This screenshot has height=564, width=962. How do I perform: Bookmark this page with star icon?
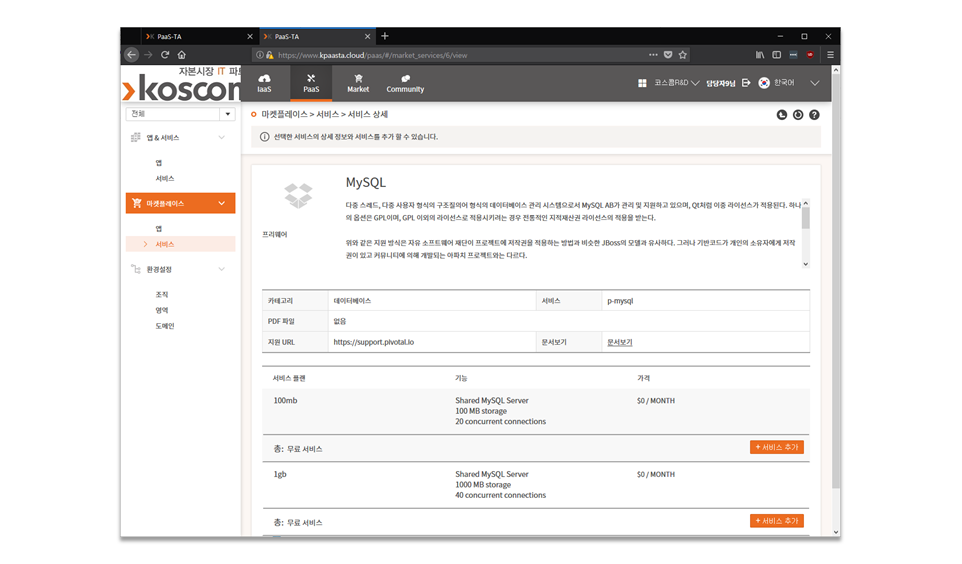tap(683, 55)
